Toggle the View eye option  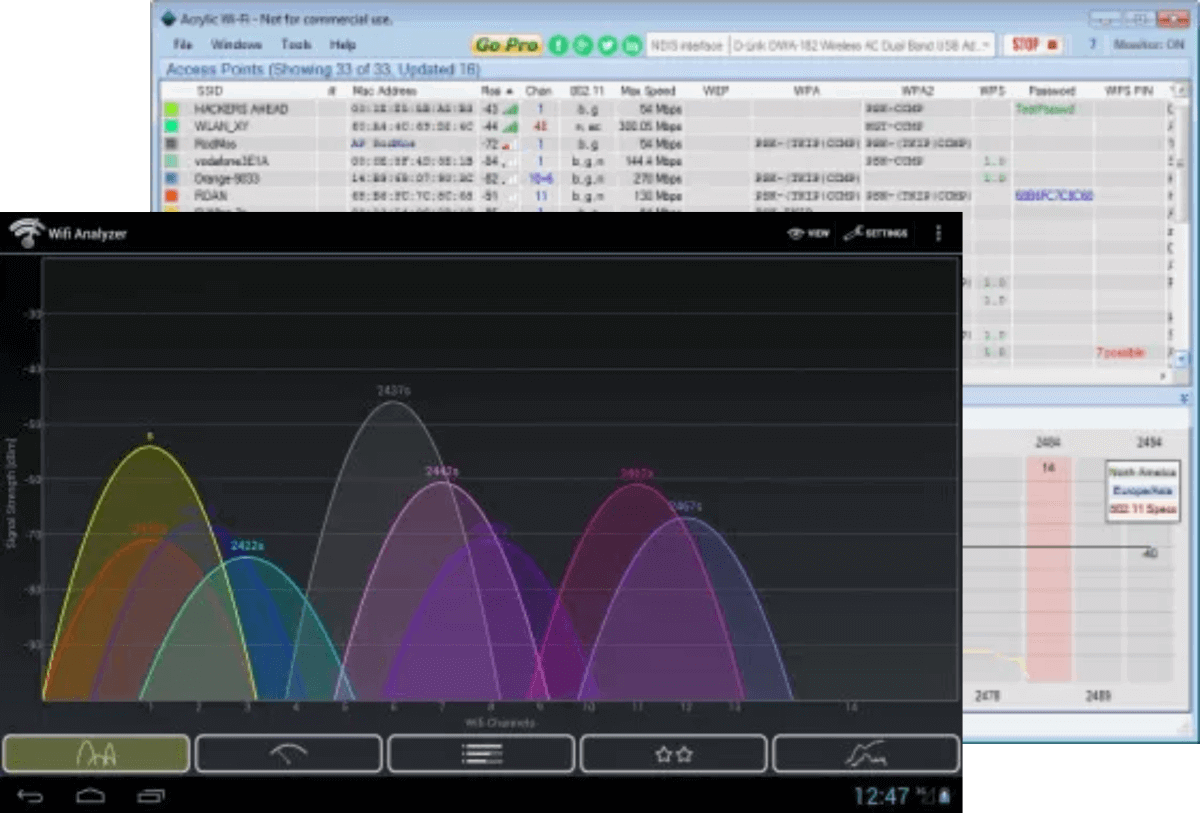click(809, 233)
